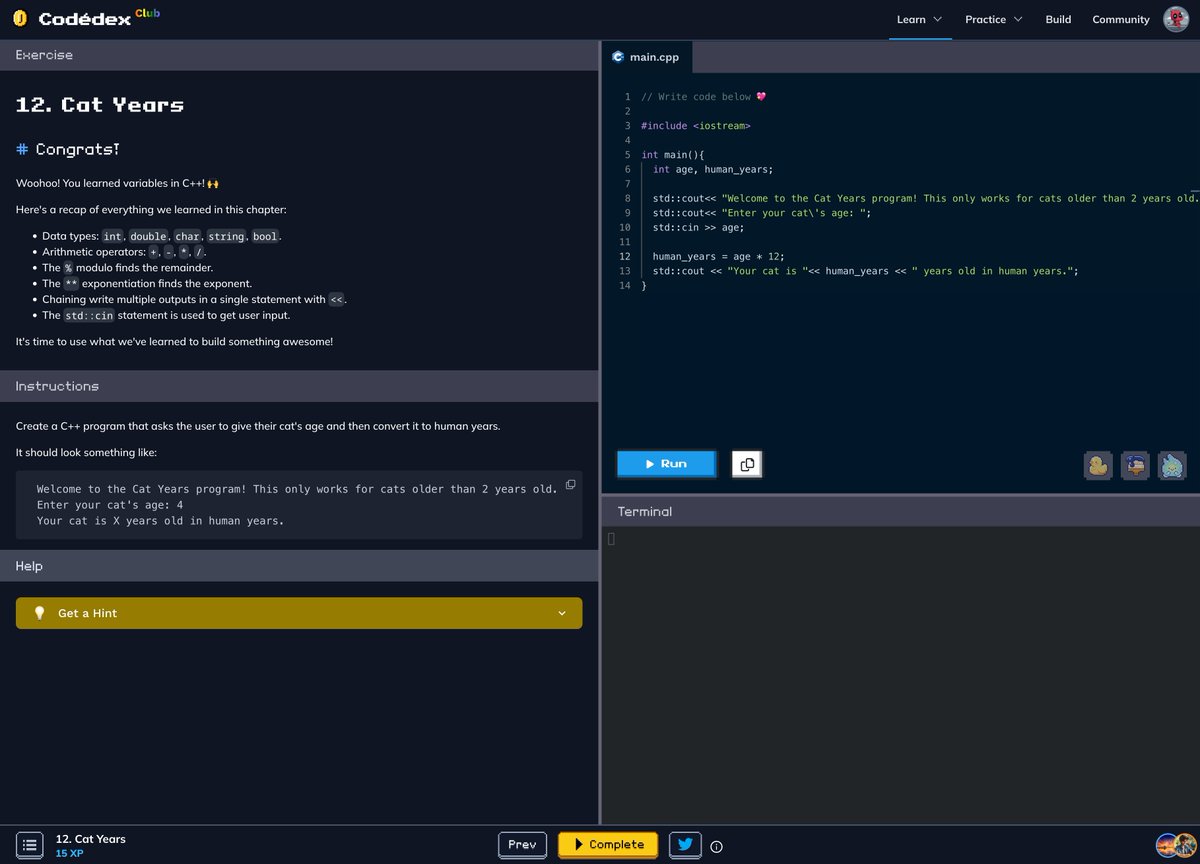Click the "**" exponentiation code tag
Viewport: 1200px width, 864px height.
(71, 284)
